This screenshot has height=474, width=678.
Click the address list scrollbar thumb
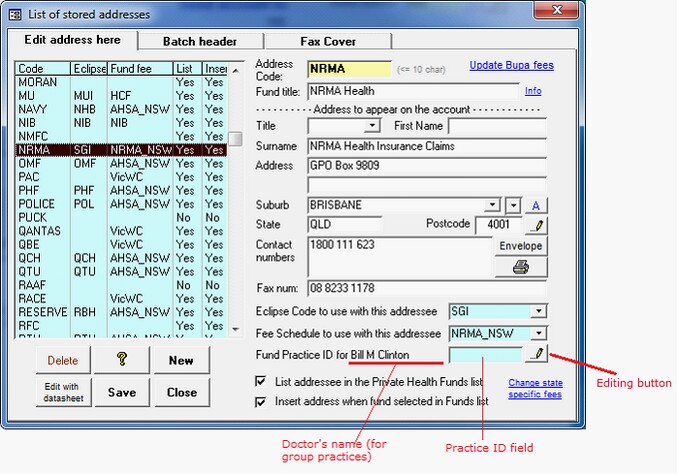[235, 139]
